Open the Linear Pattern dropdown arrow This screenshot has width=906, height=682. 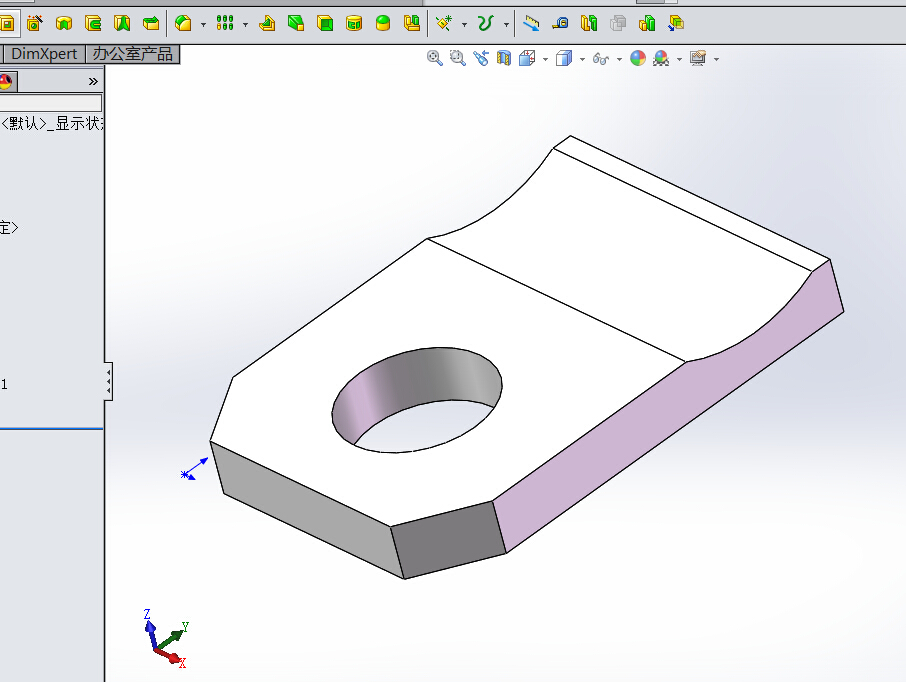[246, 24]
